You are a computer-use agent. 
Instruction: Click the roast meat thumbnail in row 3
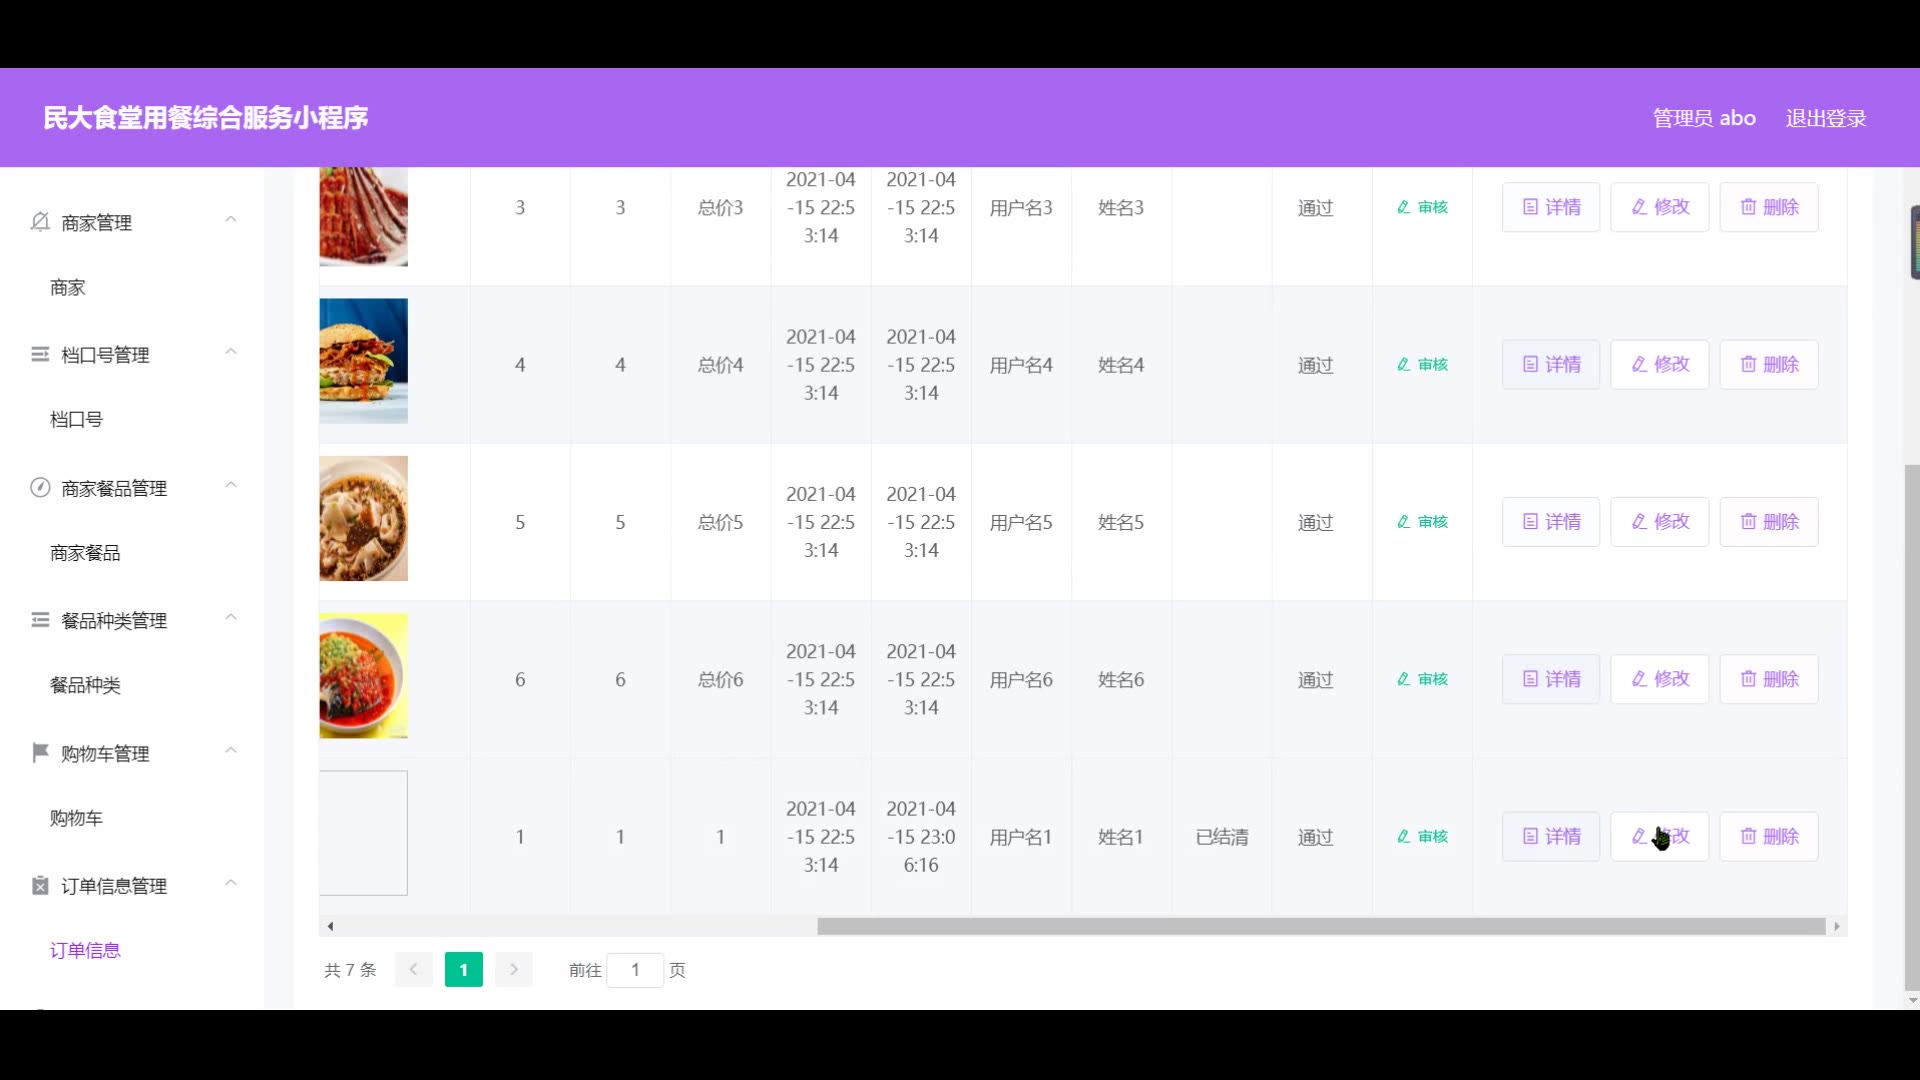coord(363,217)
